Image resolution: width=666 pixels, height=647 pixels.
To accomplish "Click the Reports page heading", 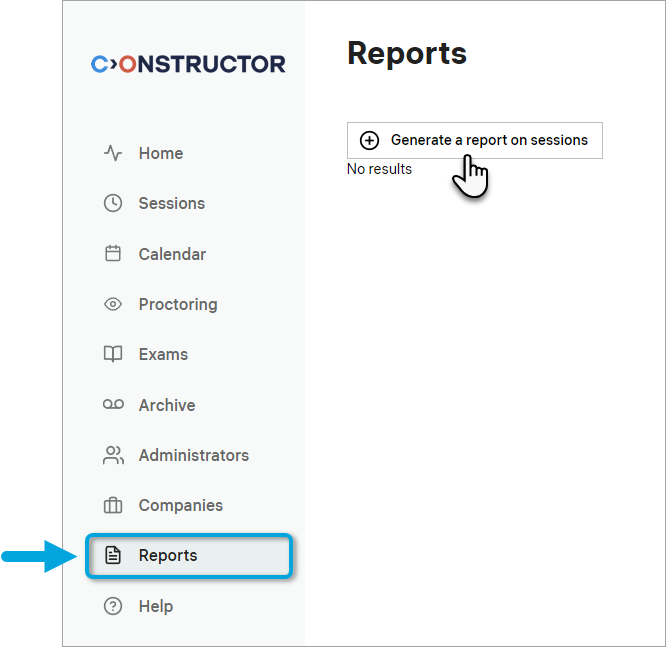I will [x=406, y=53].
